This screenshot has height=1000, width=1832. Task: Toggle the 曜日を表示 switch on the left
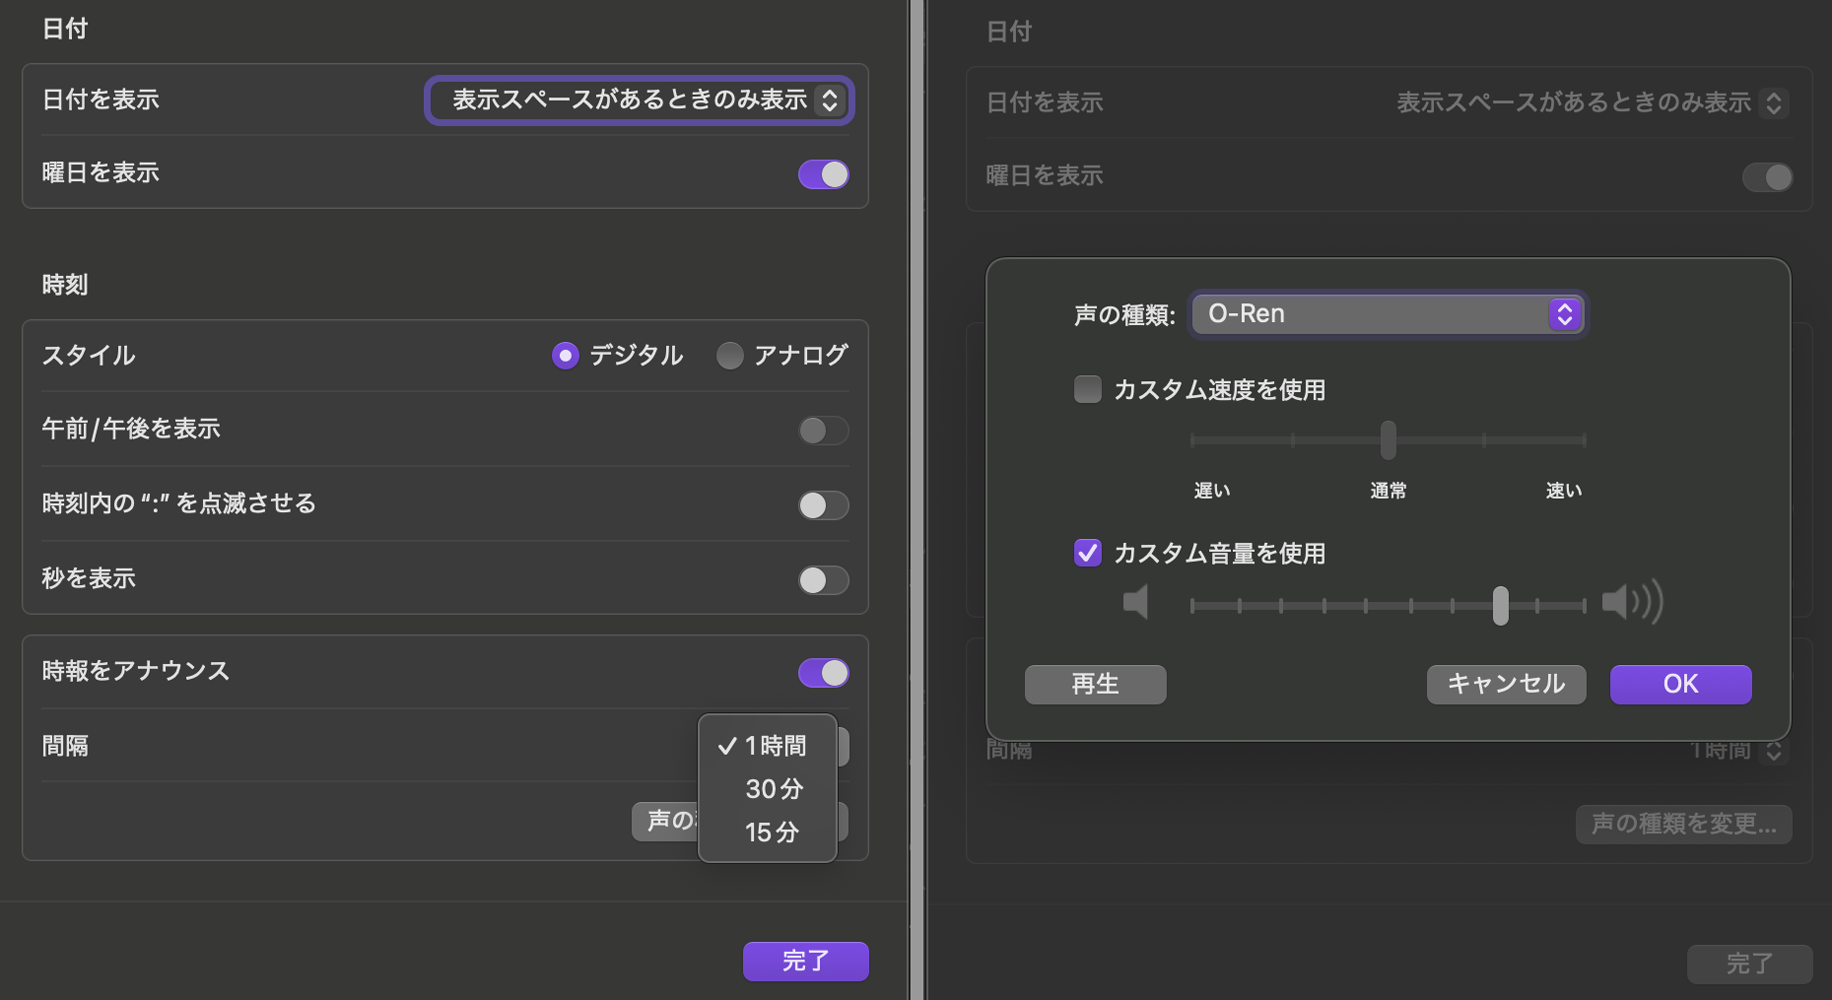(823, 174)
